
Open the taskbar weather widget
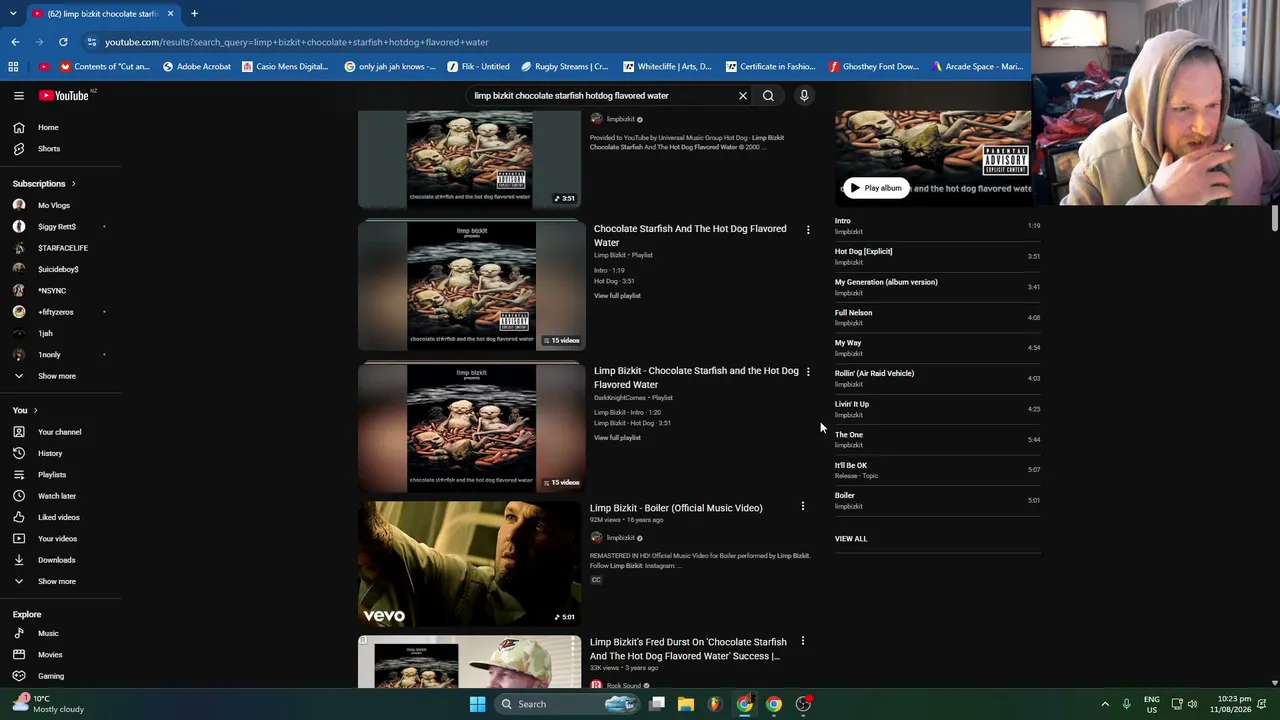(48, 704)
